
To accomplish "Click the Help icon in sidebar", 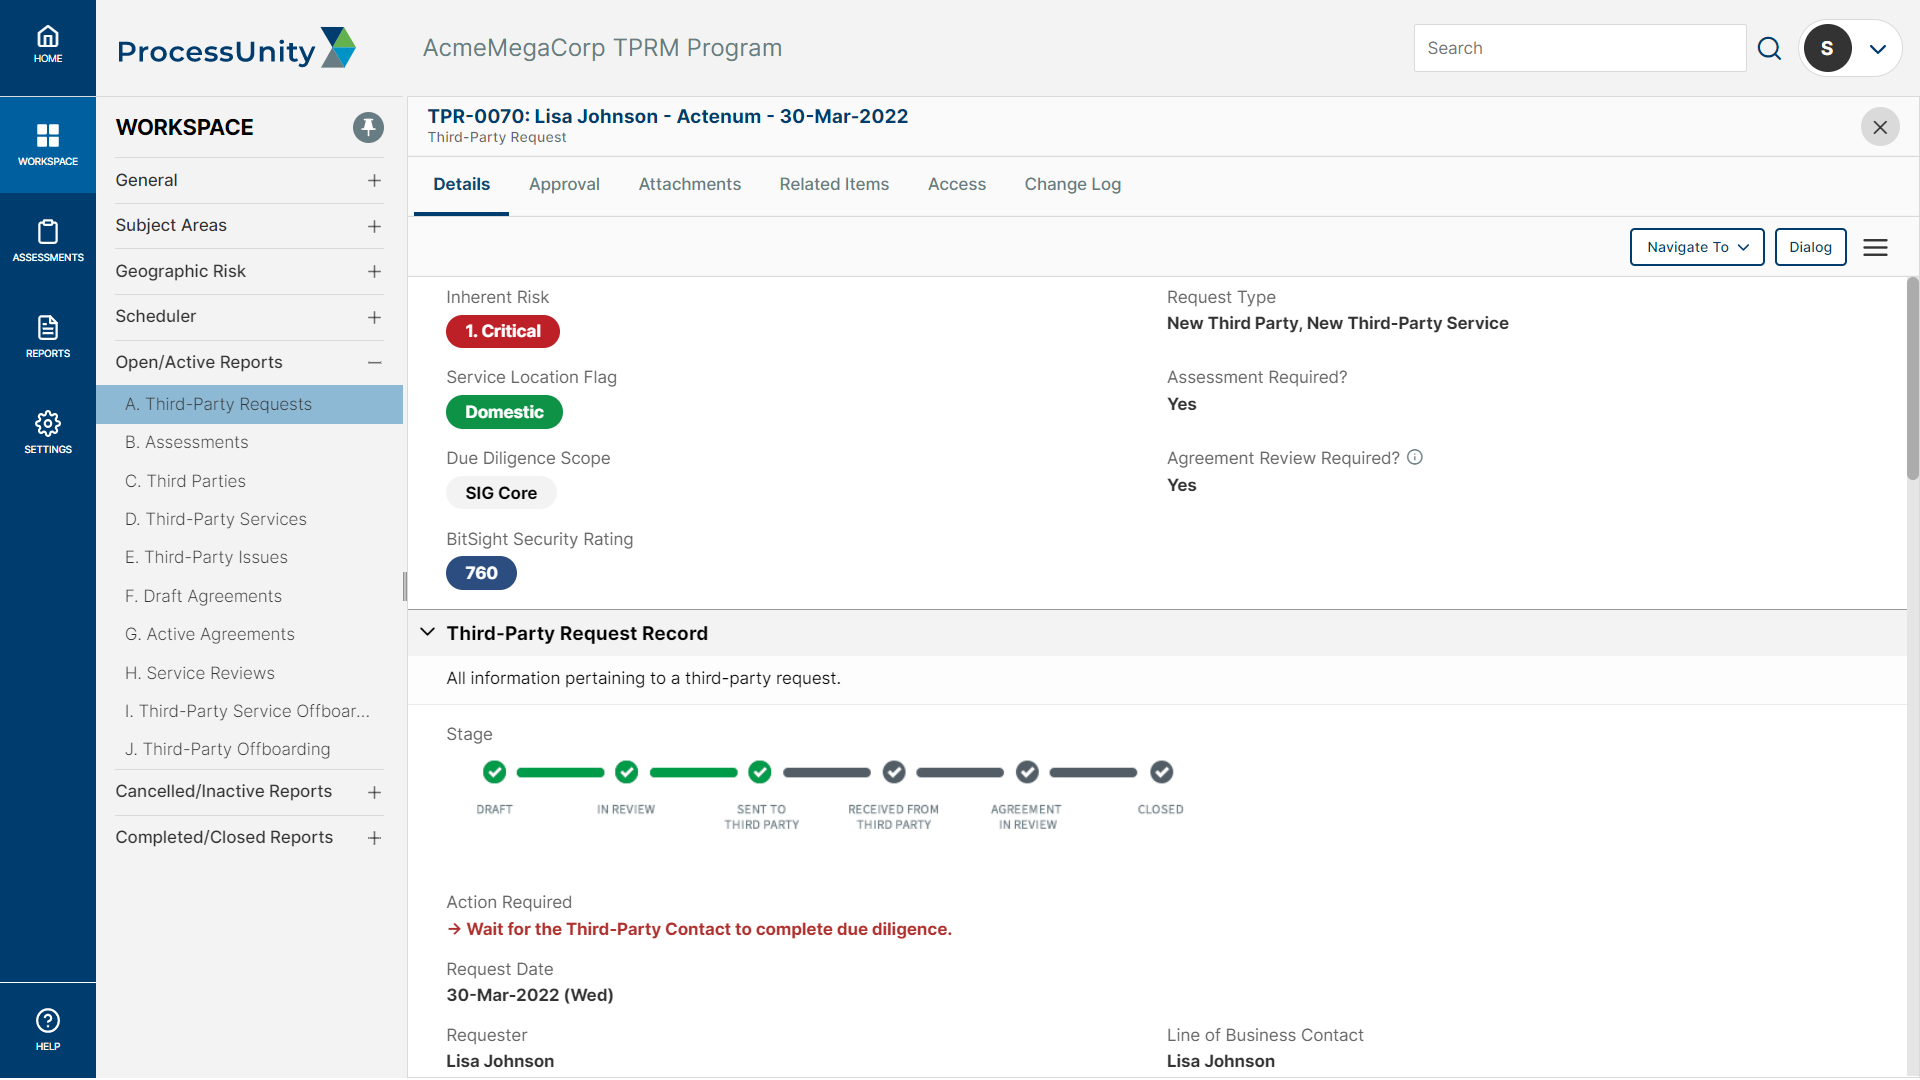I will click(47, 1022).
